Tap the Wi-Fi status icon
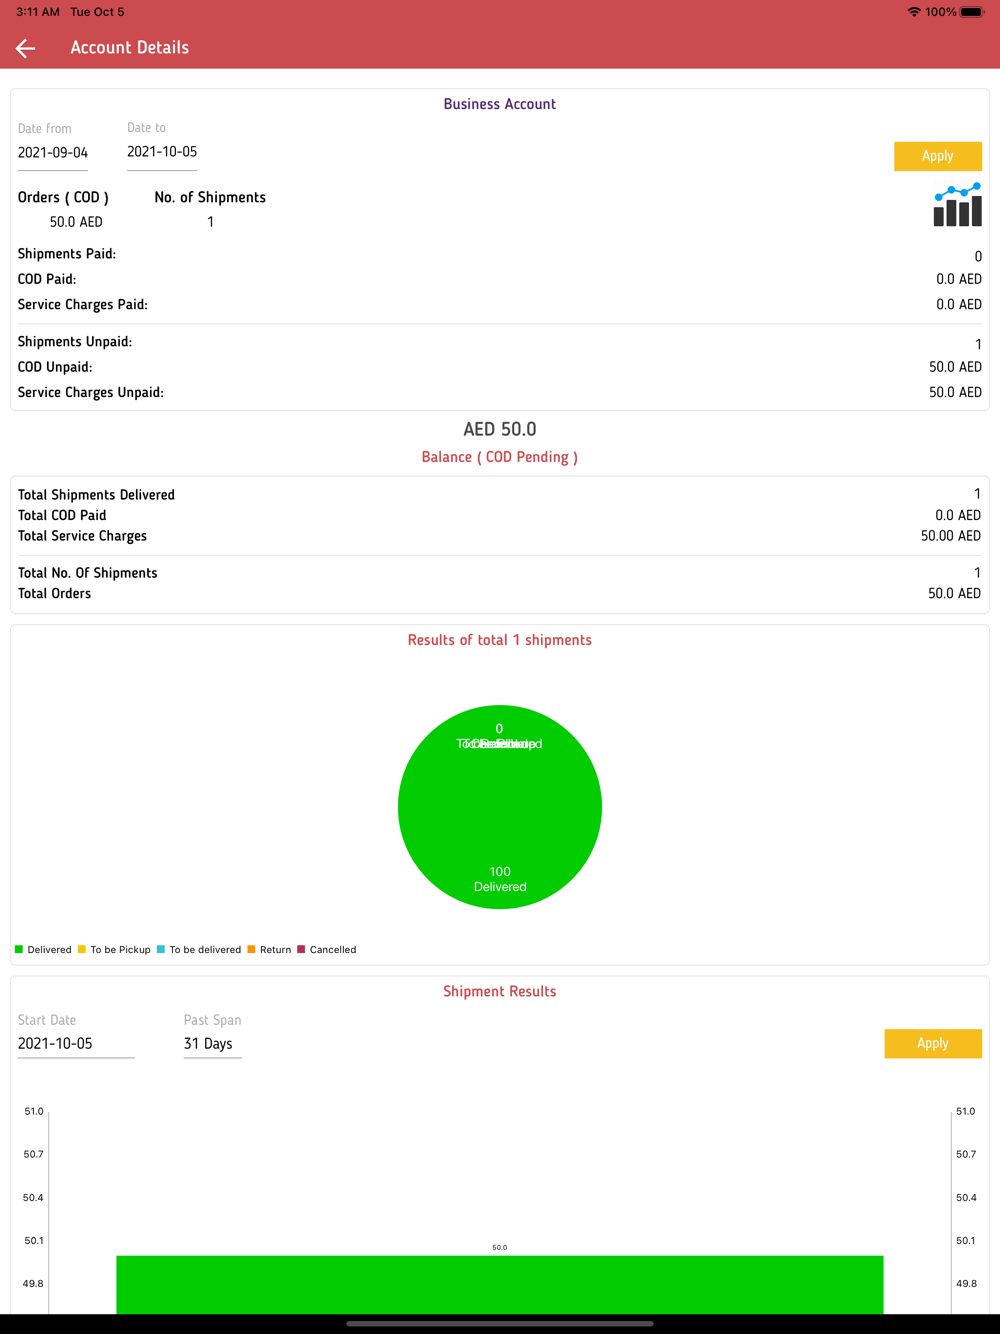 914,12
